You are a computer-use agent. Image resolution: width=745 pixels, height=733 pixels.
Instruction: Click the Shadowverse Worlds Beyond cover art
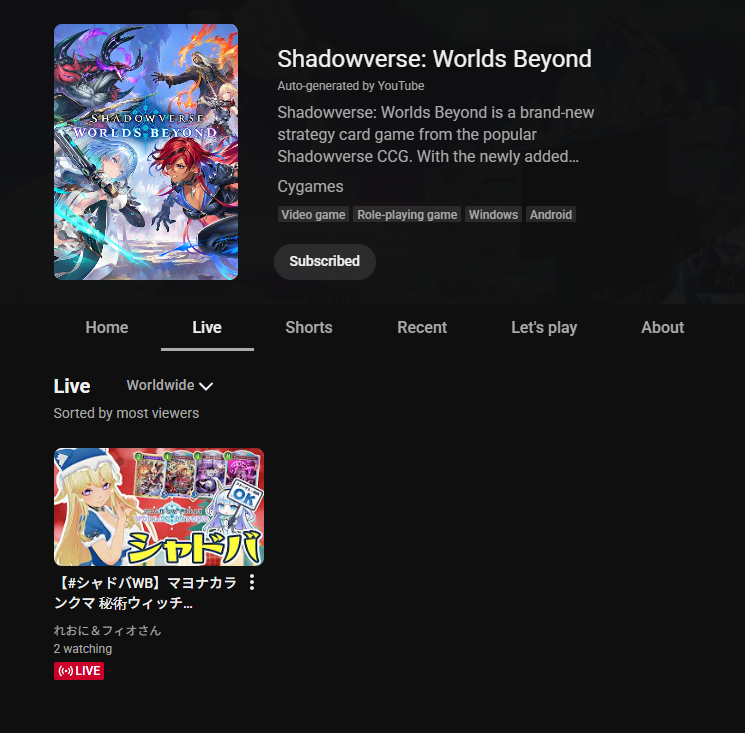pyautogui.click(x=146, y=152)
